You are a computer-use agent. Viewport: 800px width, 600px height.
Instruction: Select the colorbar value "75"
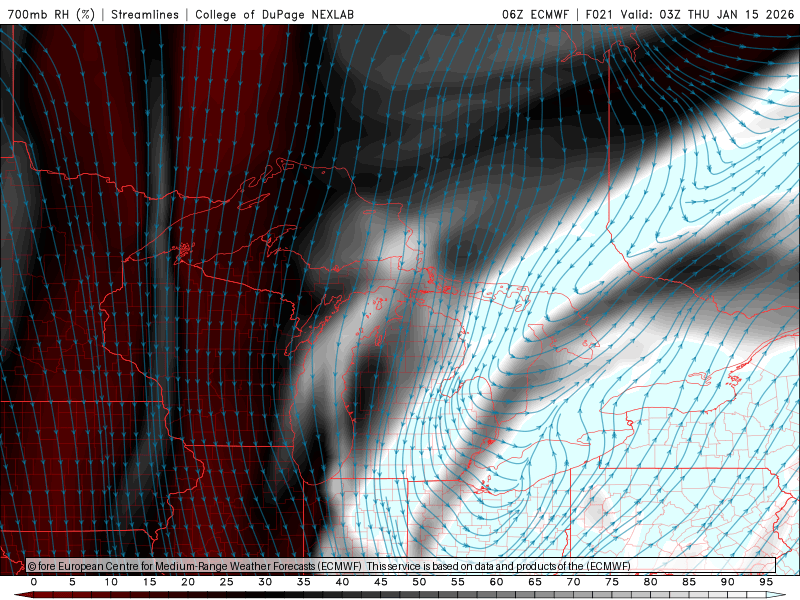click(612, 582)
